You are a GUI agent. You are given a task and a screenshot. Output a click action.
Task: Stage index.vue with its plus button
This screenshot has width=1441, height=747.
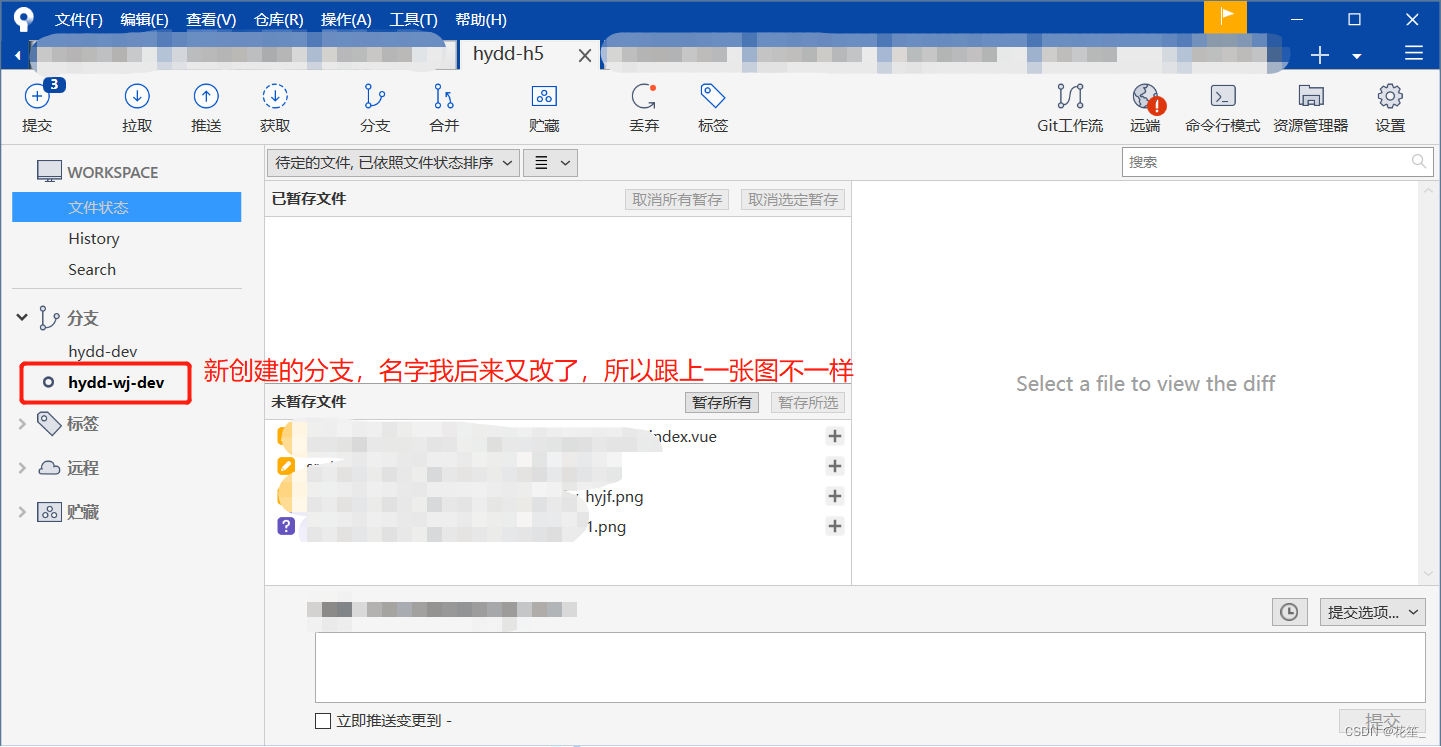click(835, 436)
